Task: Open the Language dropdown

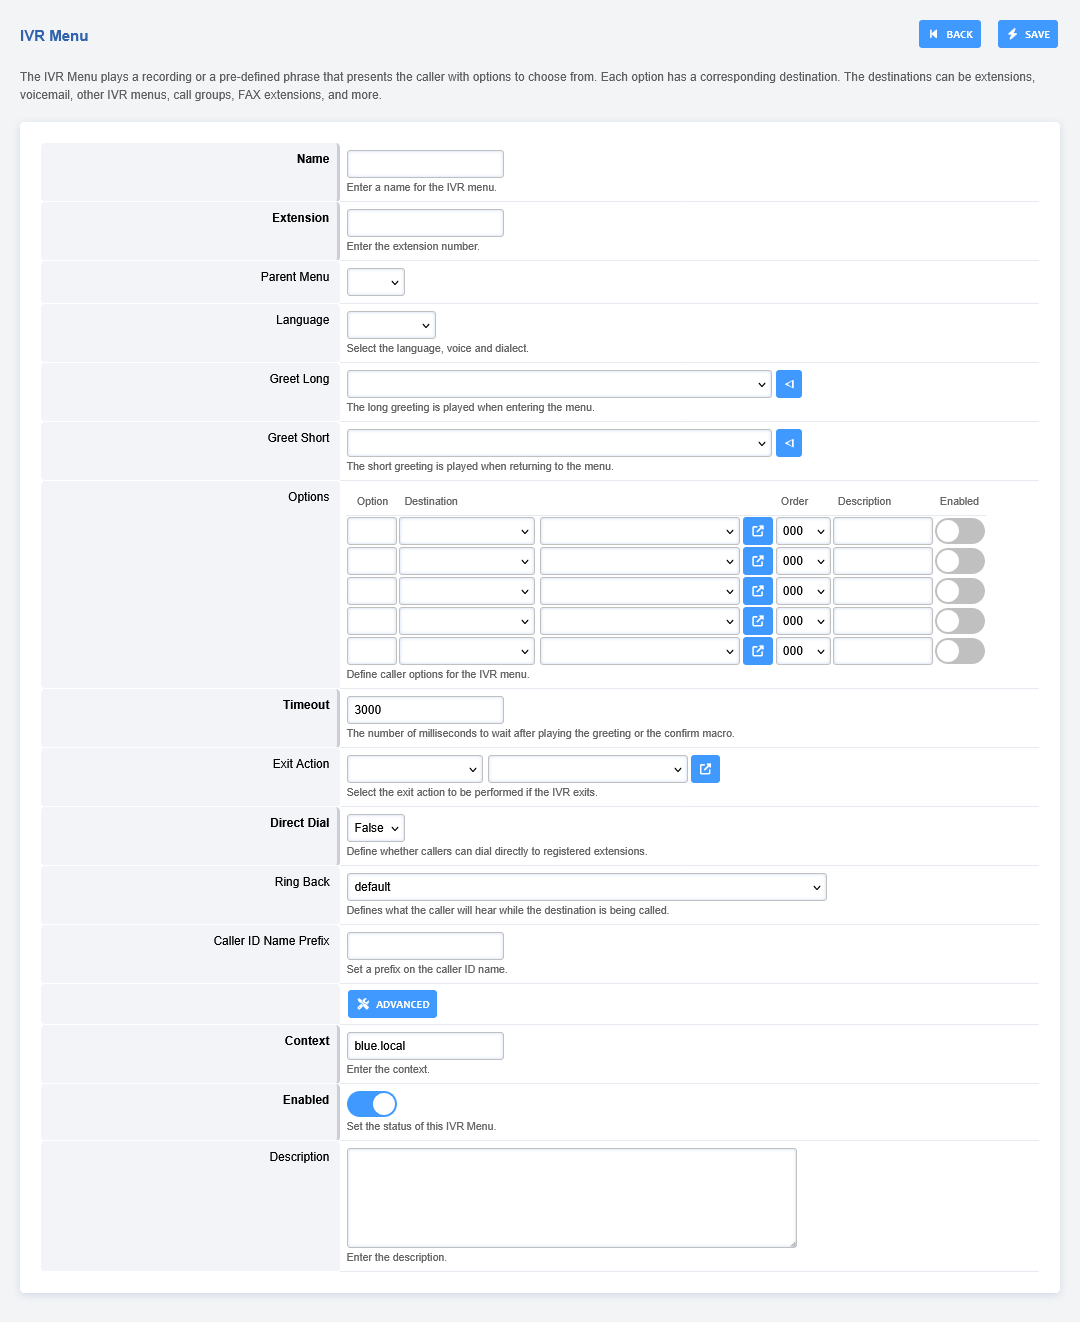Action: (391, 325)
